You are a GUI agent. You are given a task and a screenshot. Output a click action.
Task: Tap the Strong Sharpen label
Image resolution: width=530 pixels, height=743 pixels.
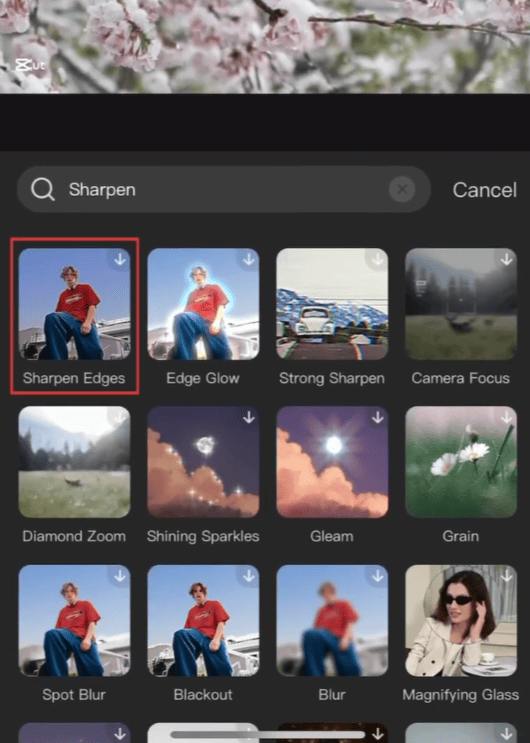click(332, 379)
